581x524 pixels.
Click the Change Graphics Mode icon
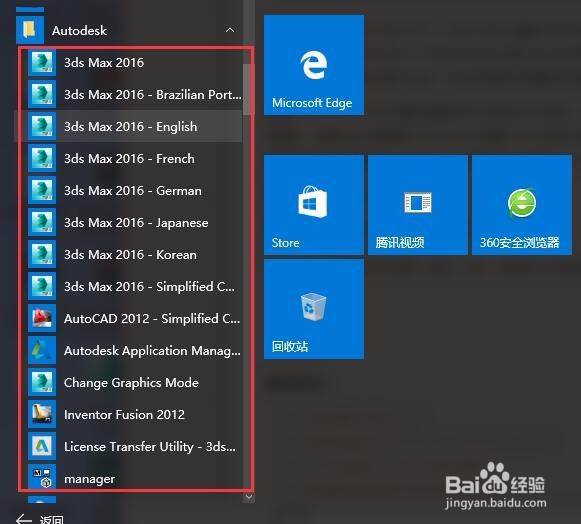[42, 382]
